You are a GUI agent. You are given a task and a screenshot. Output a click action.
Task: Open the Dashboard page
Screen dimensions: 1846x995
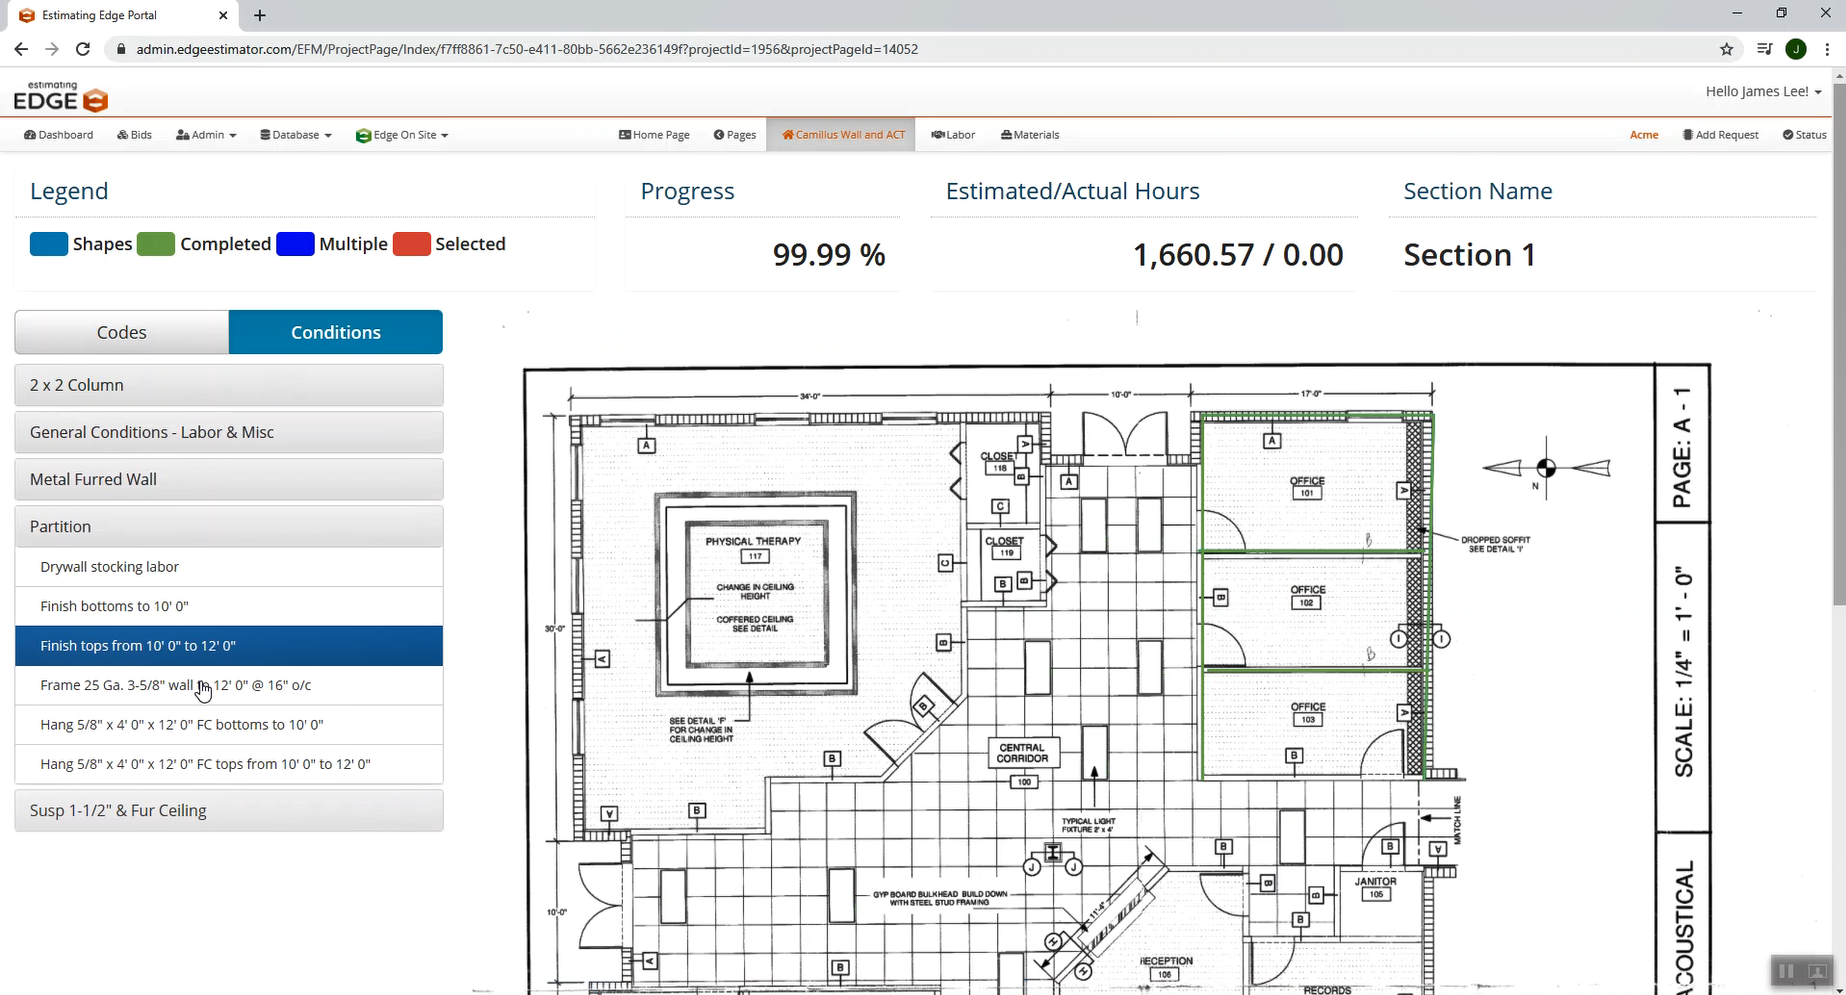(x=59, y=135)
